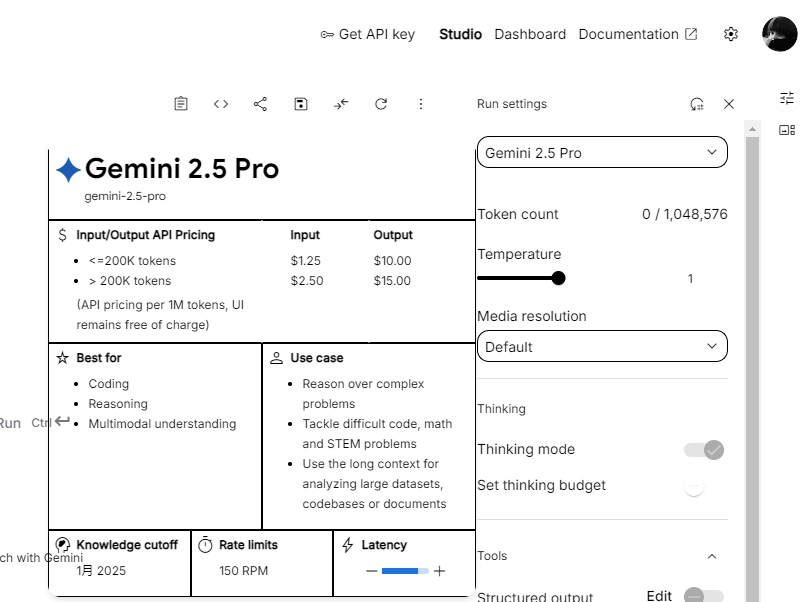Click the blue Gemini sparkle logo
Image resolution: width=808 pixels, height=602 pixels.
68,170
